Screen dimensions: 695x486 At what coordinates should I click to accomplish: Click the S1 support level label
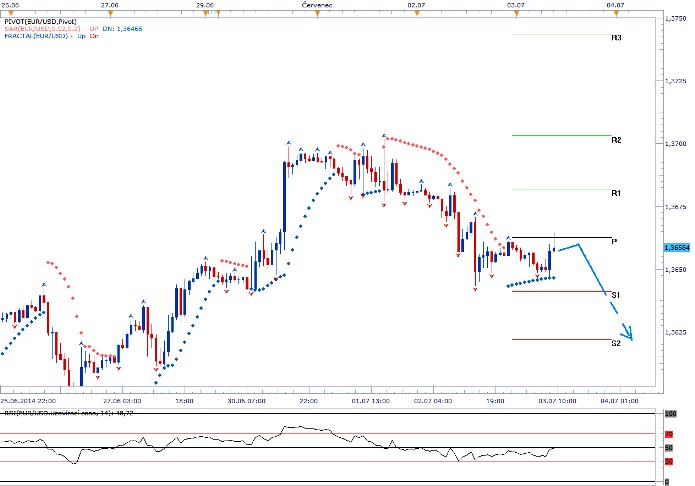(616, 295)
